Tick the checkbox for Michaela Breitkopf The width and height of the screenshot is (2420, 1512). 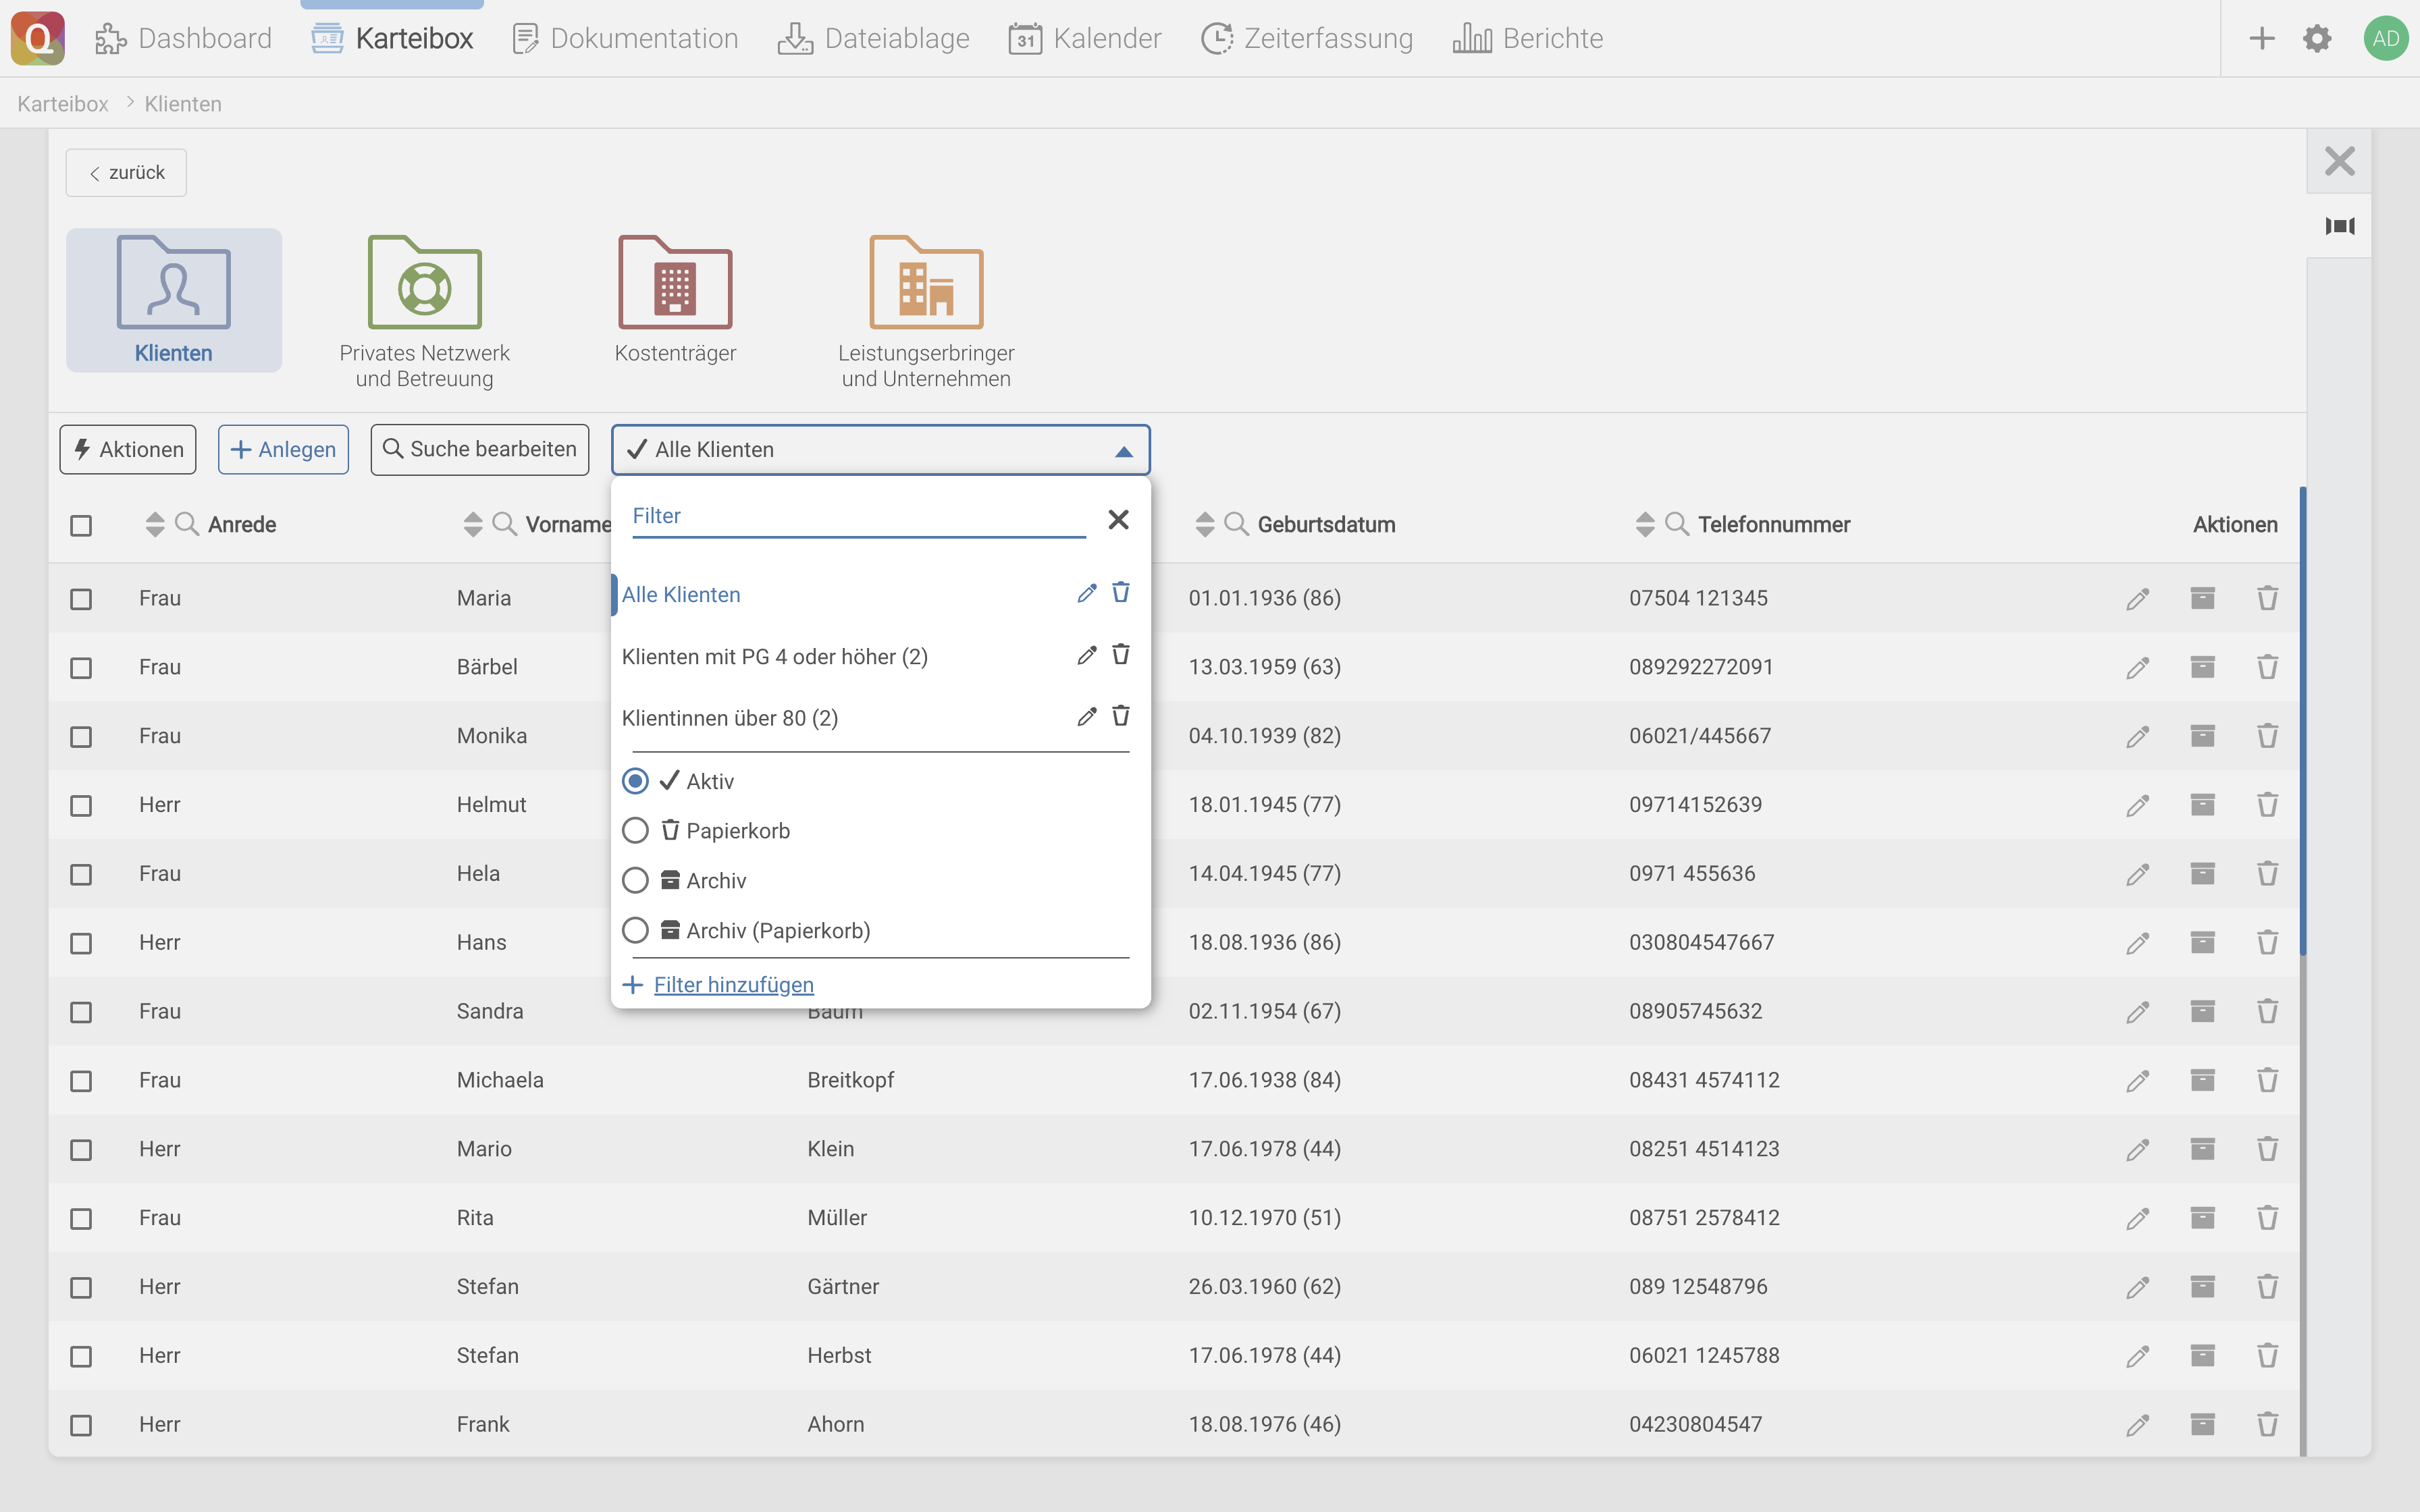[x=81, y=1081]
